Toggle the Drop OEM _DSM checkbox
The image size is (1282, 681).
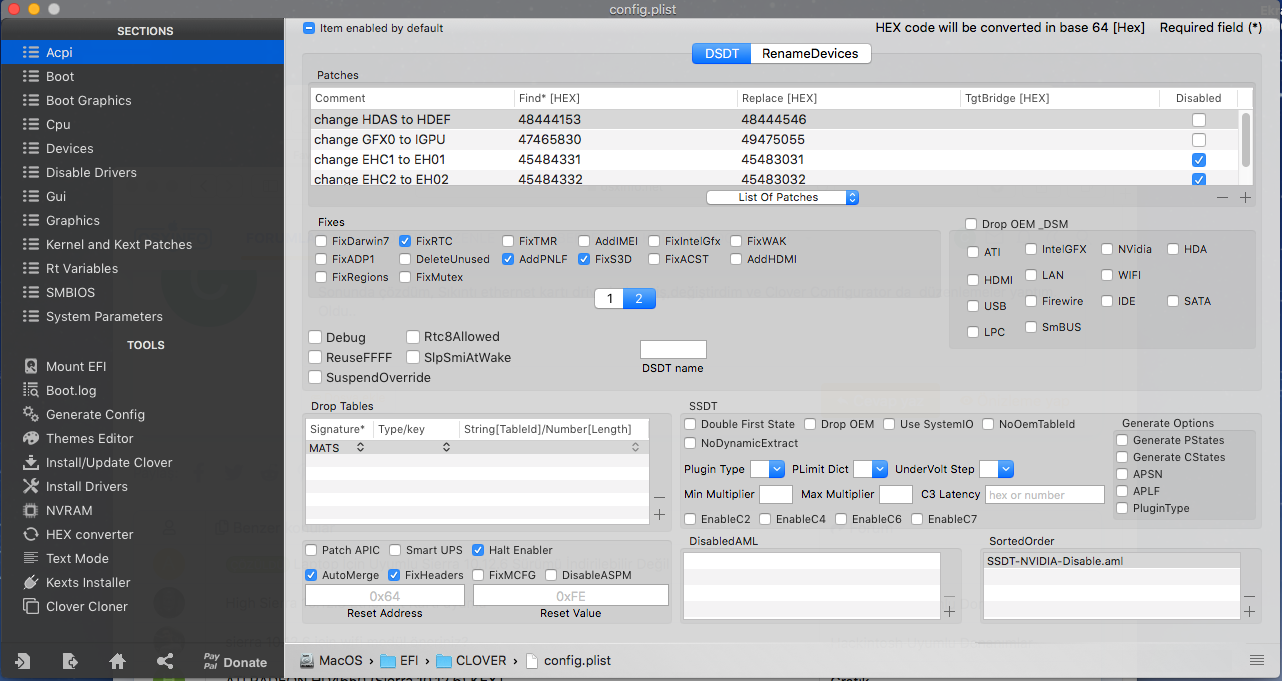point(971,224)
